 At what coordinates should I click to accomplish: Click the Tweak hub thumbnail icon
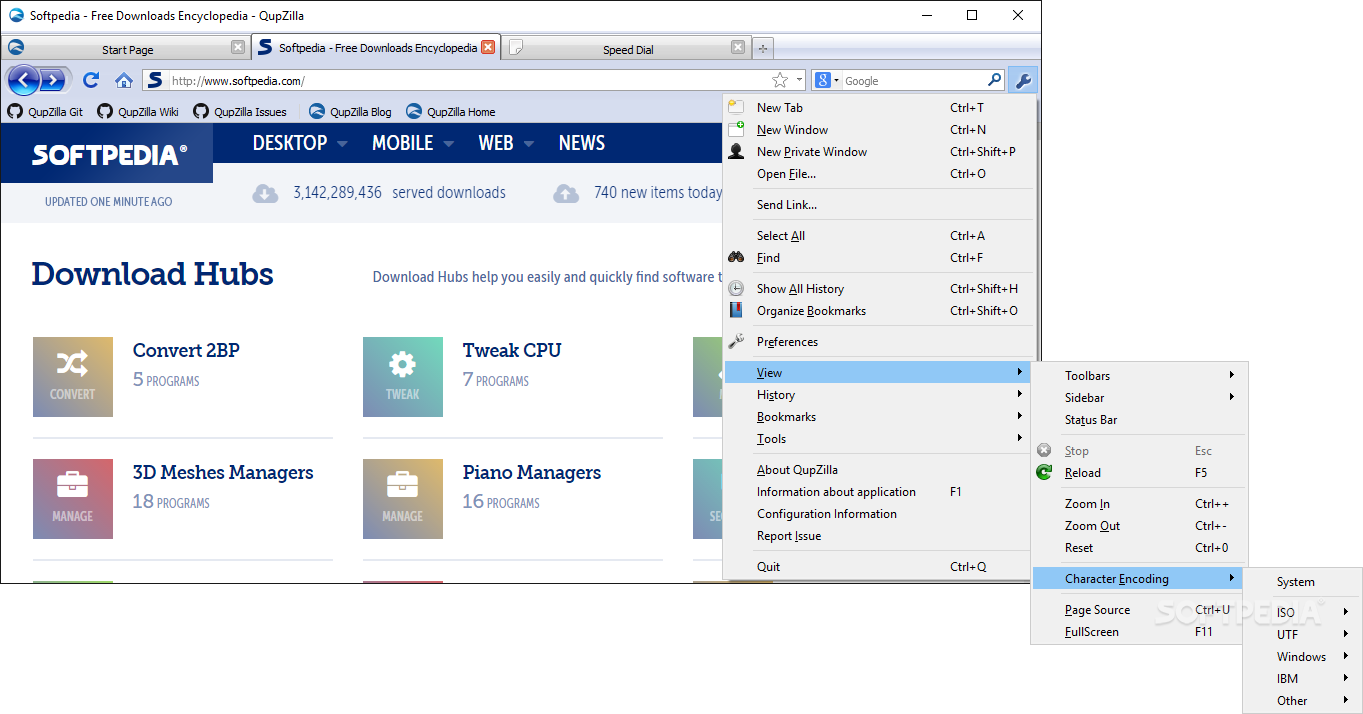click(403, 377)
